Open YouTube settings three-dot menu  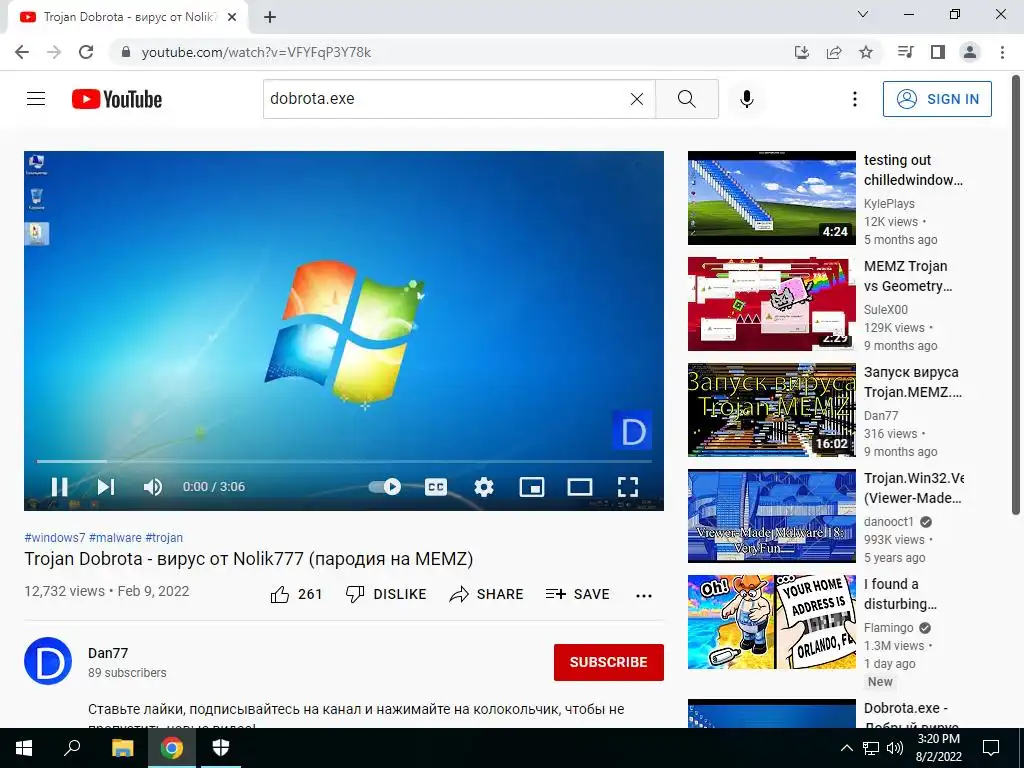click(x=854, y=99)
